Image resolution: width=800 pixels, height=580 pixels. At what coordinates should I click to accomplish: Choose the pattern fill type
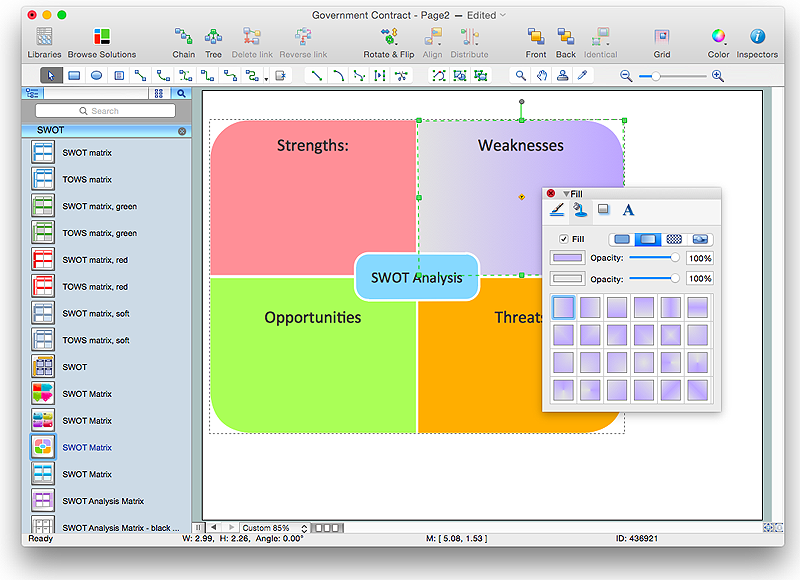(x=674, y=239)
